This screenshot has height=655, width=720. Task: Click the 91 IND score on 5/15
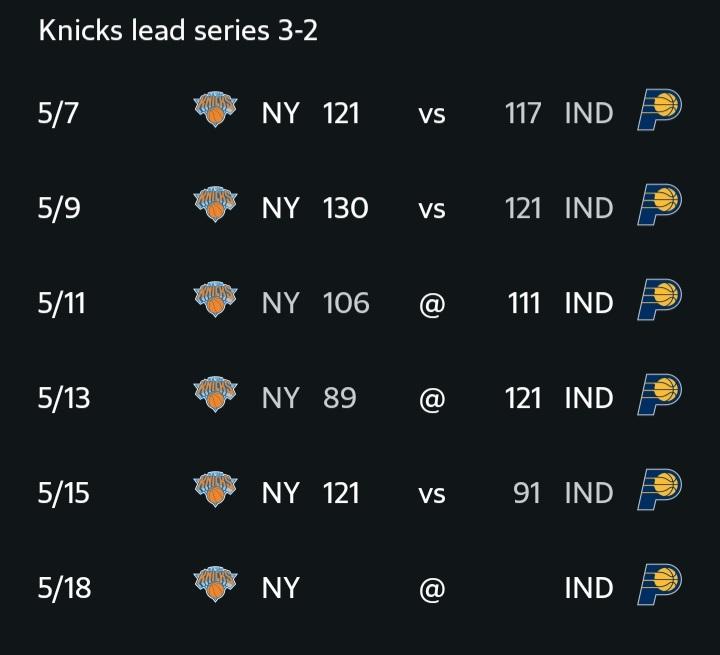point(563,493)
